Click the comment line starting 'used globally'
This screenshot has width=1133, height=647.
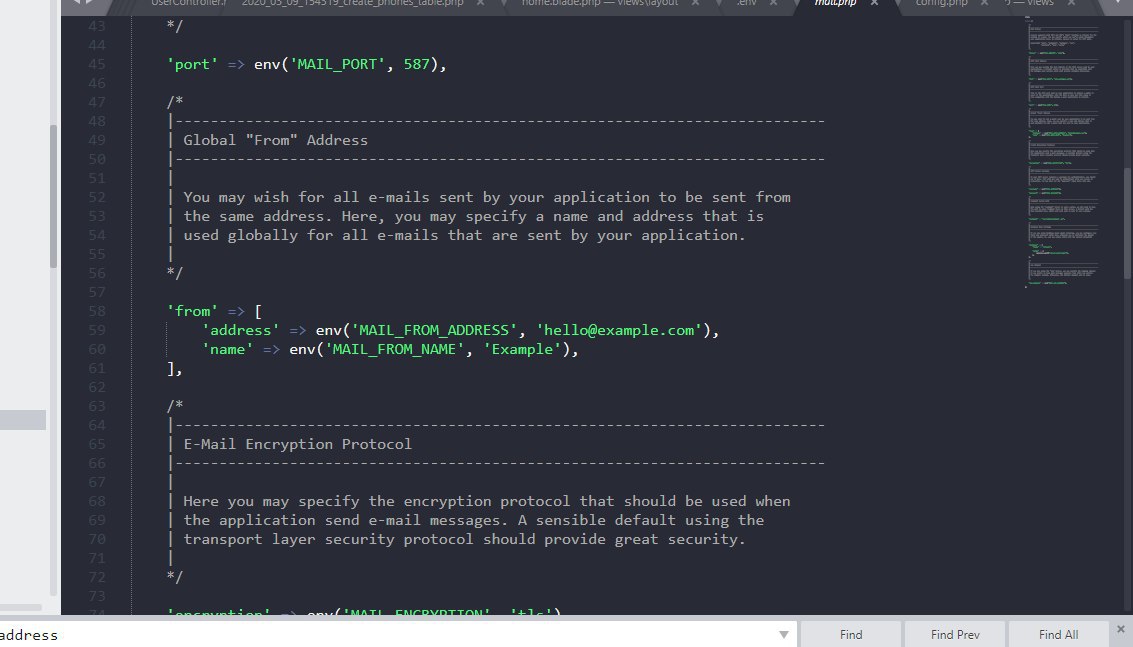[x=464, y=235]
